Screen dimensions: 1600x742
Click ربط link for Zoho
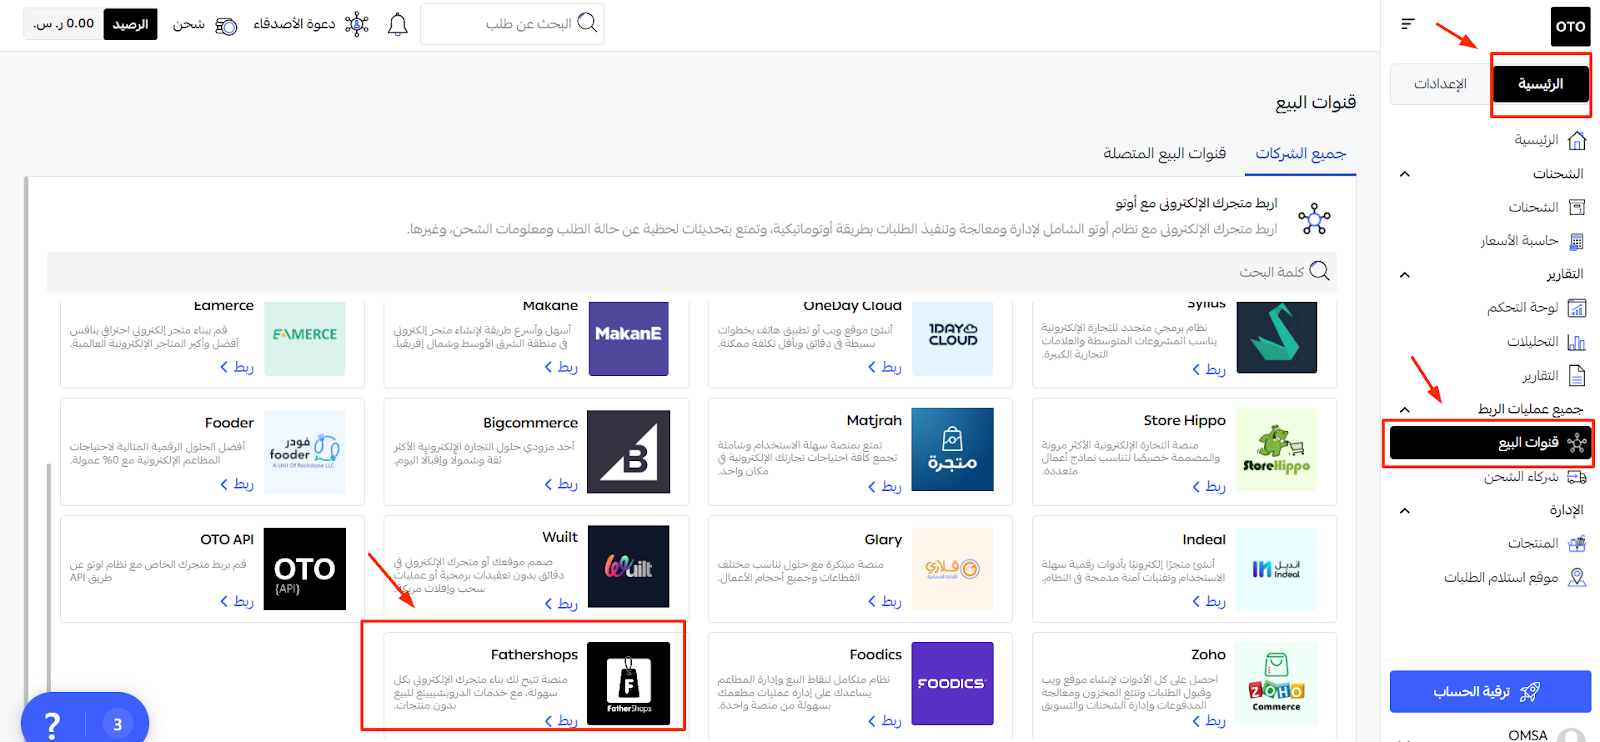point(1209,721)
